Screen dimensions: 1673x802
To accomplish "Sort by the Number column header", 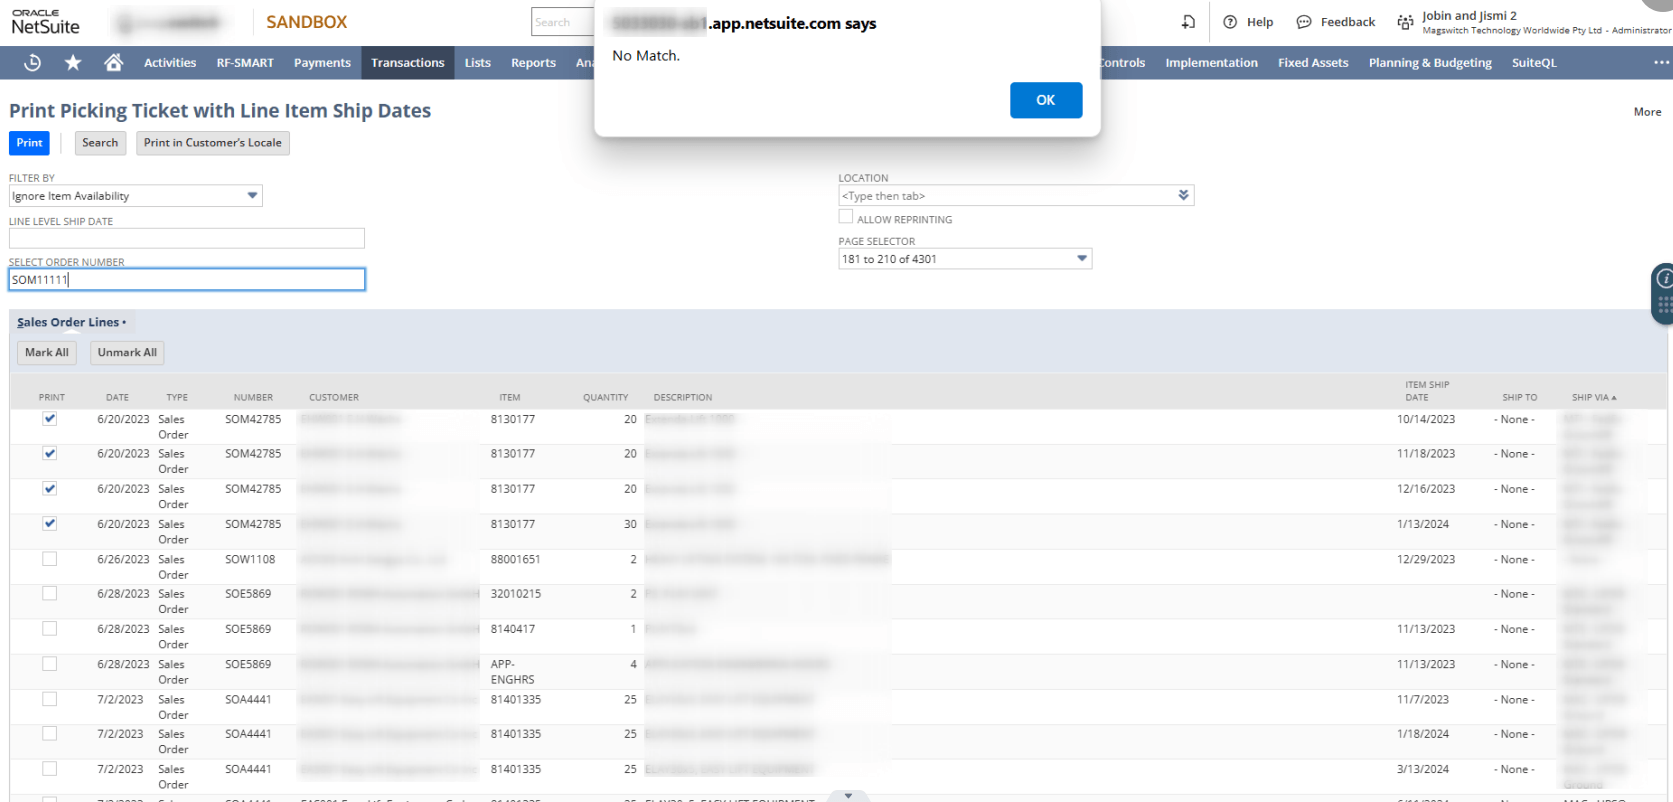I will (x=253, y=398).
